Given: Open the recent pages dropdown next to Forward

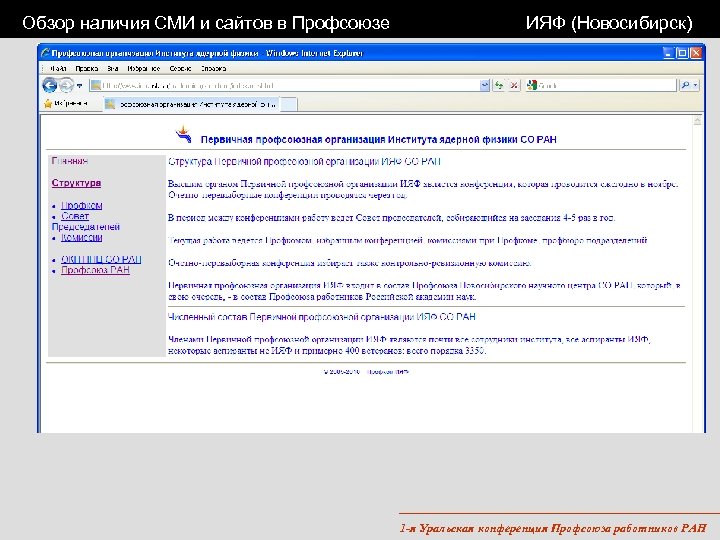Looking at the screenshot, I should pos(79,85).
